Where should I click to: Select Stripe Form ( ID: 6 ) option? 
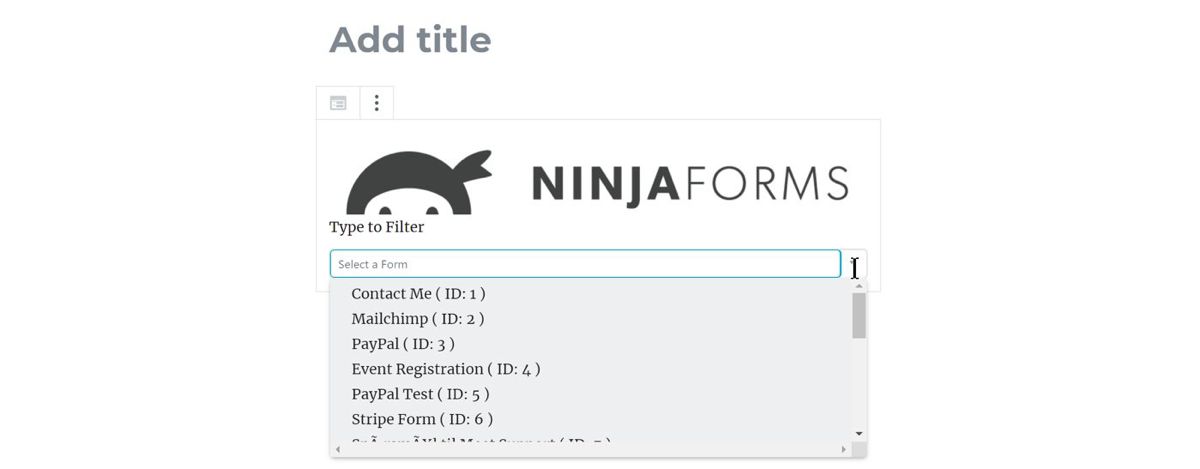click(422, 419)
